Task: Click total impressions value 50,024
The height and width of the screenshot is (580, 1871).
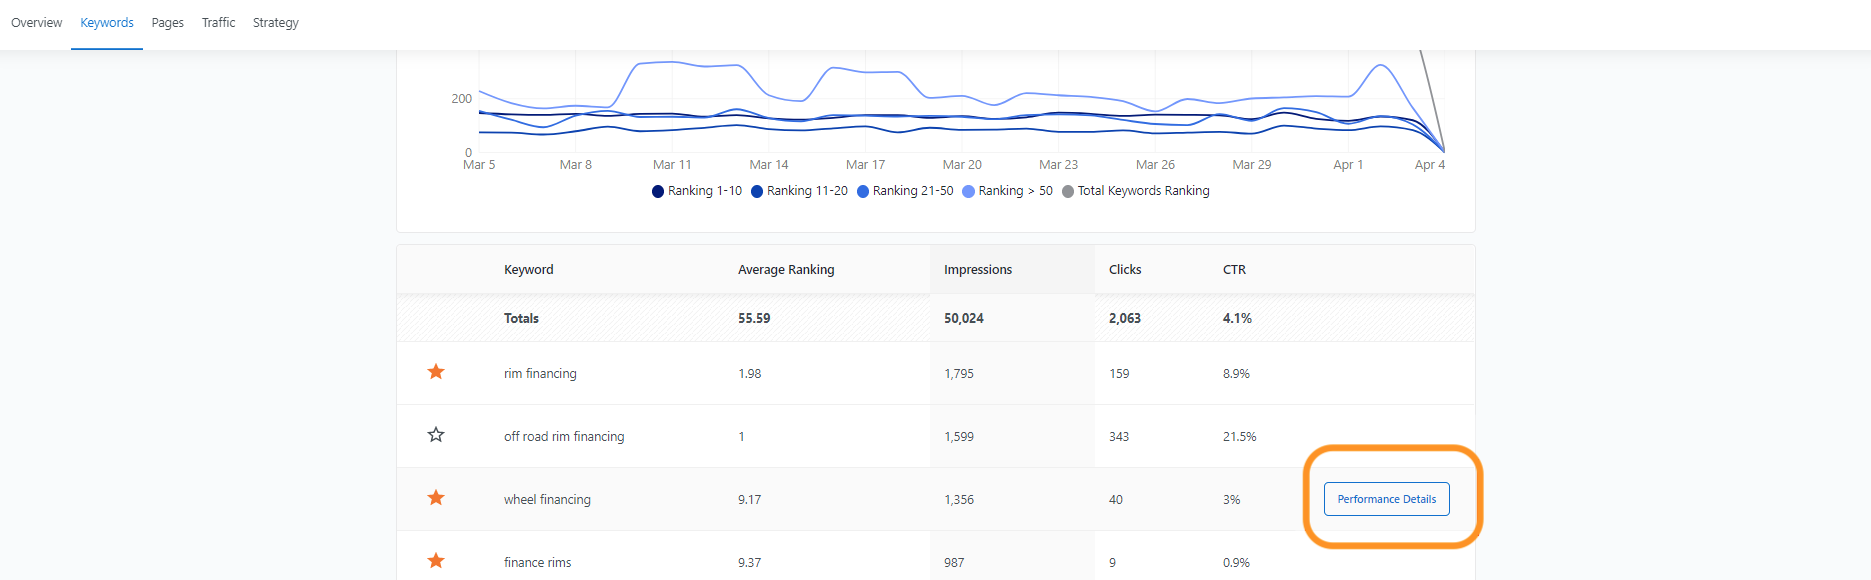Action: pos(964,319)
